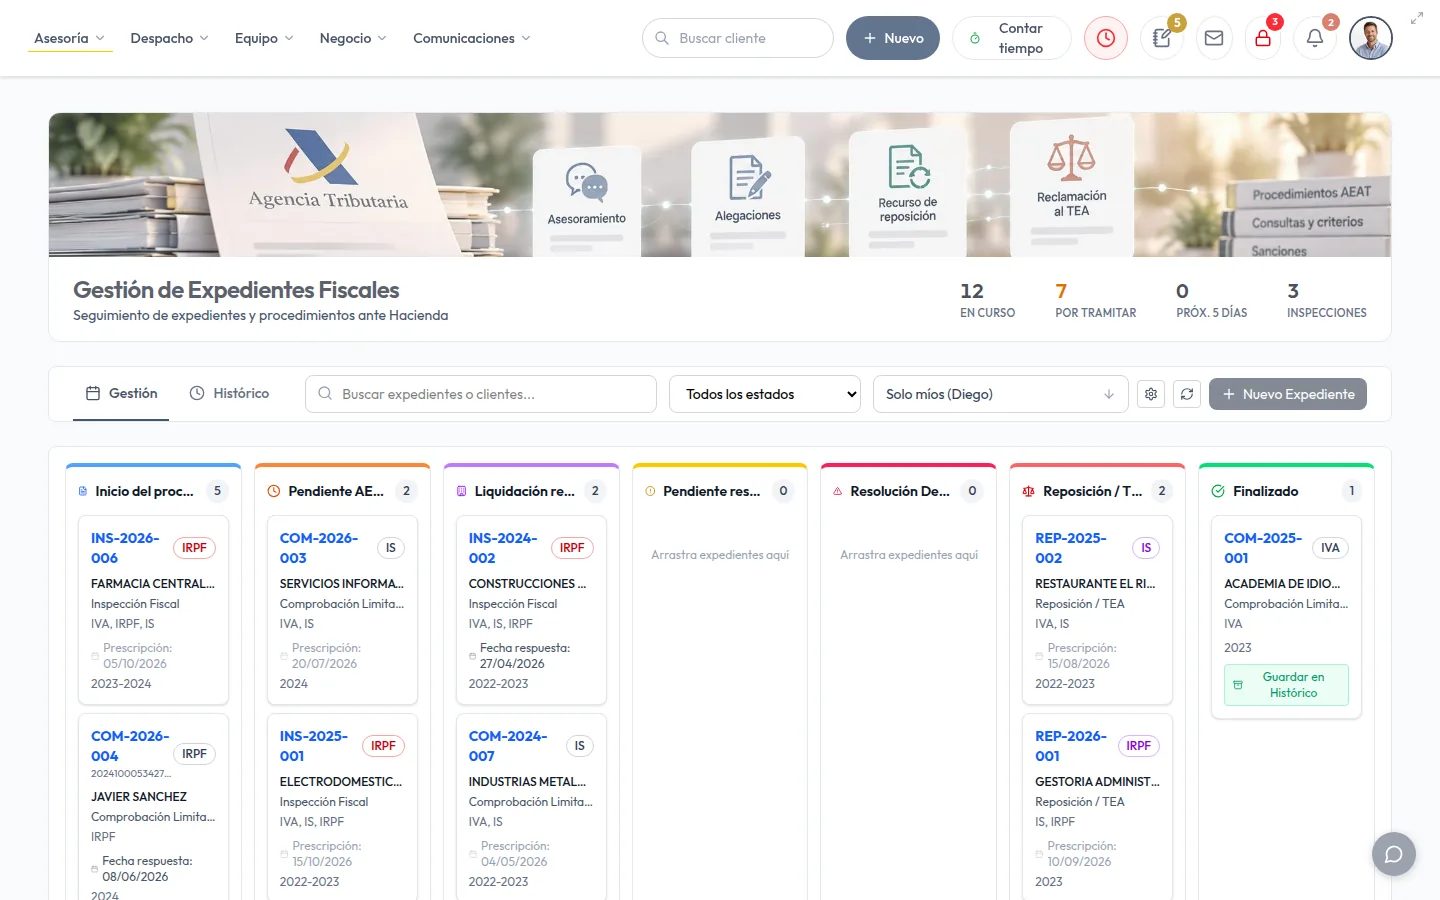Expand the Asesoría menu
This screenshot has width=1440, height=900.
pos(69,38)
